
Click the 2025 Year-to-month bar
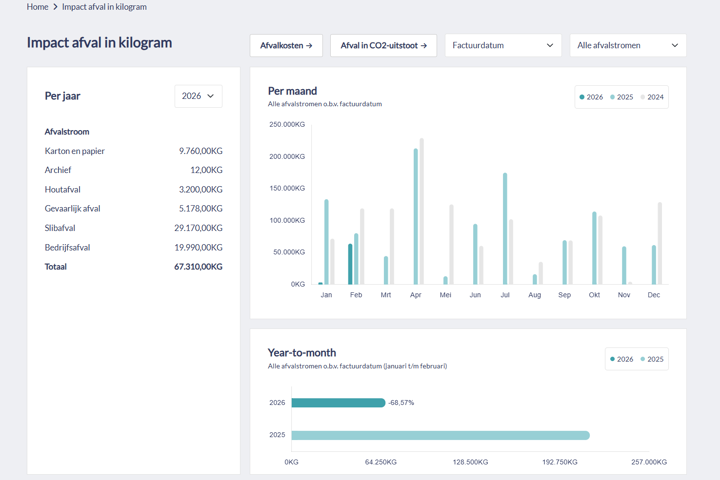tap(440, 435)
